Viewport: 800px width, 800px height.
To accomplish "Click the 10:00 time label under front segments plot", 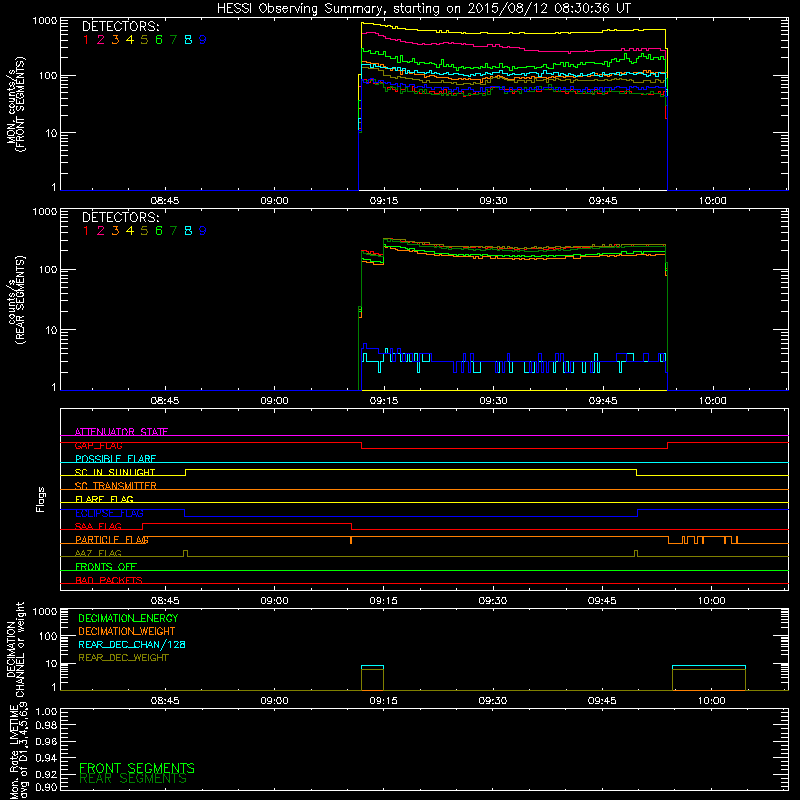I will coord(712,201).
